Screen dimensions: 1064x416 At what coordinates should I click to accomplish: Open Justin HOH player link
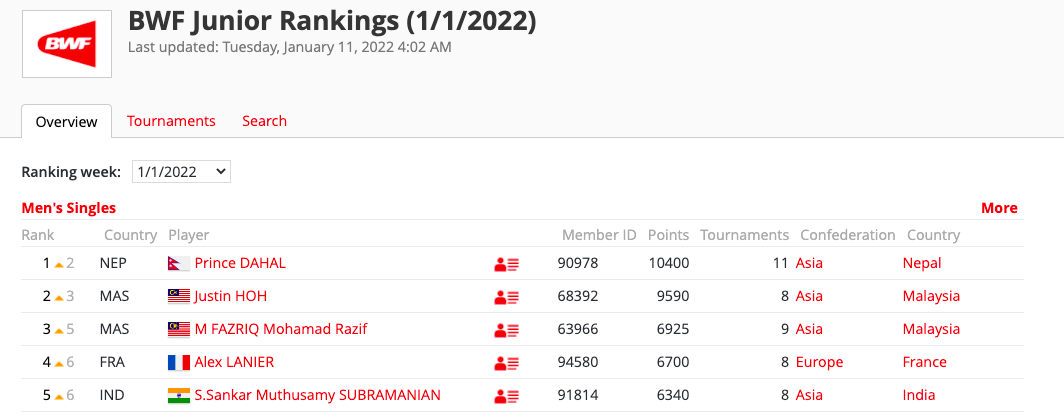point(231,296)
